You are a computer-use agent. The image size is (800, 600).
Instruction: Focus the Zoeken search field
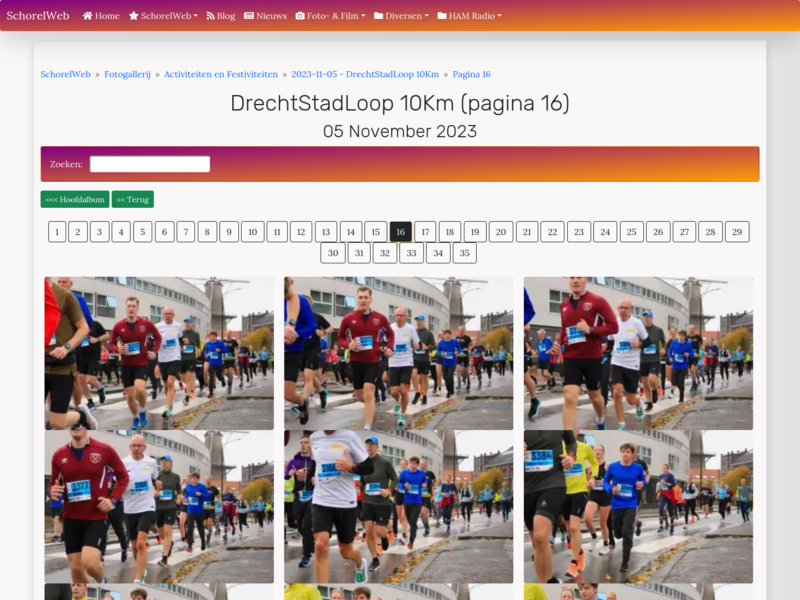tap(150, 164)
